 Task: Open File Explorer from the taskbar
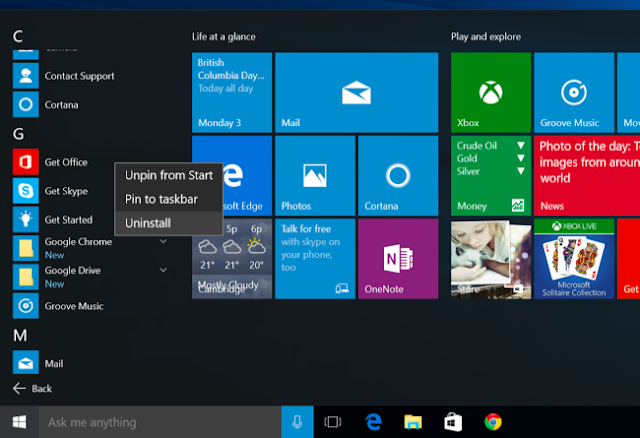tap(413, 422)
